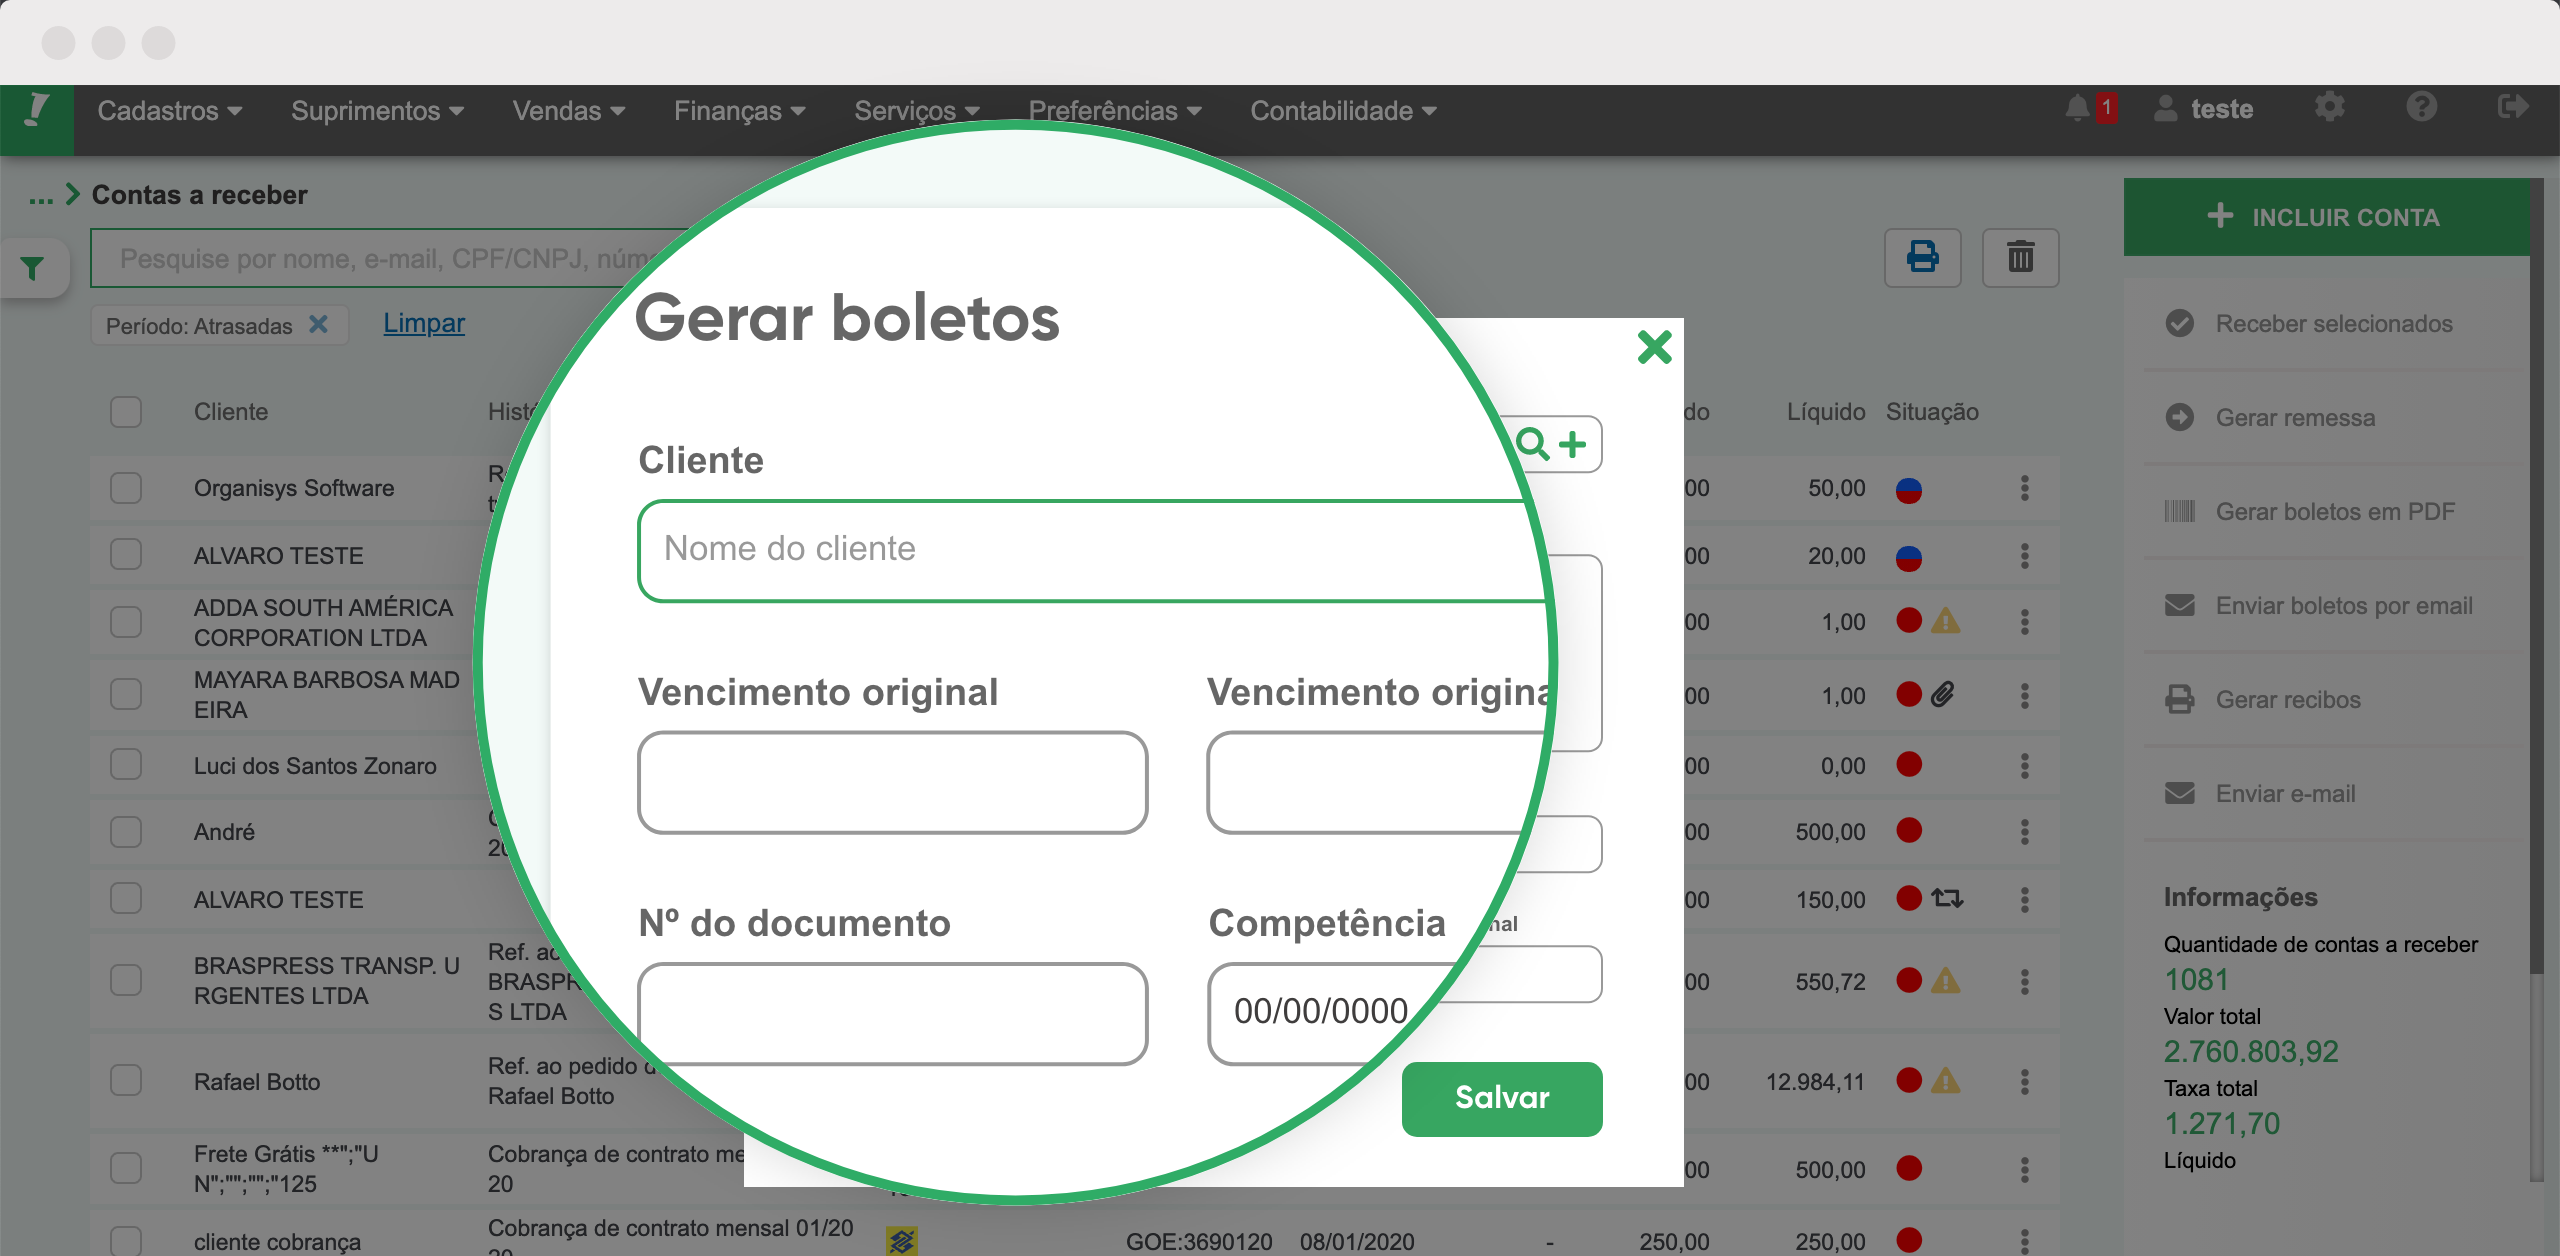Expand the Cadastros menu
This screenshot has width=2560, height=1256.
click(x=170, y=110)
